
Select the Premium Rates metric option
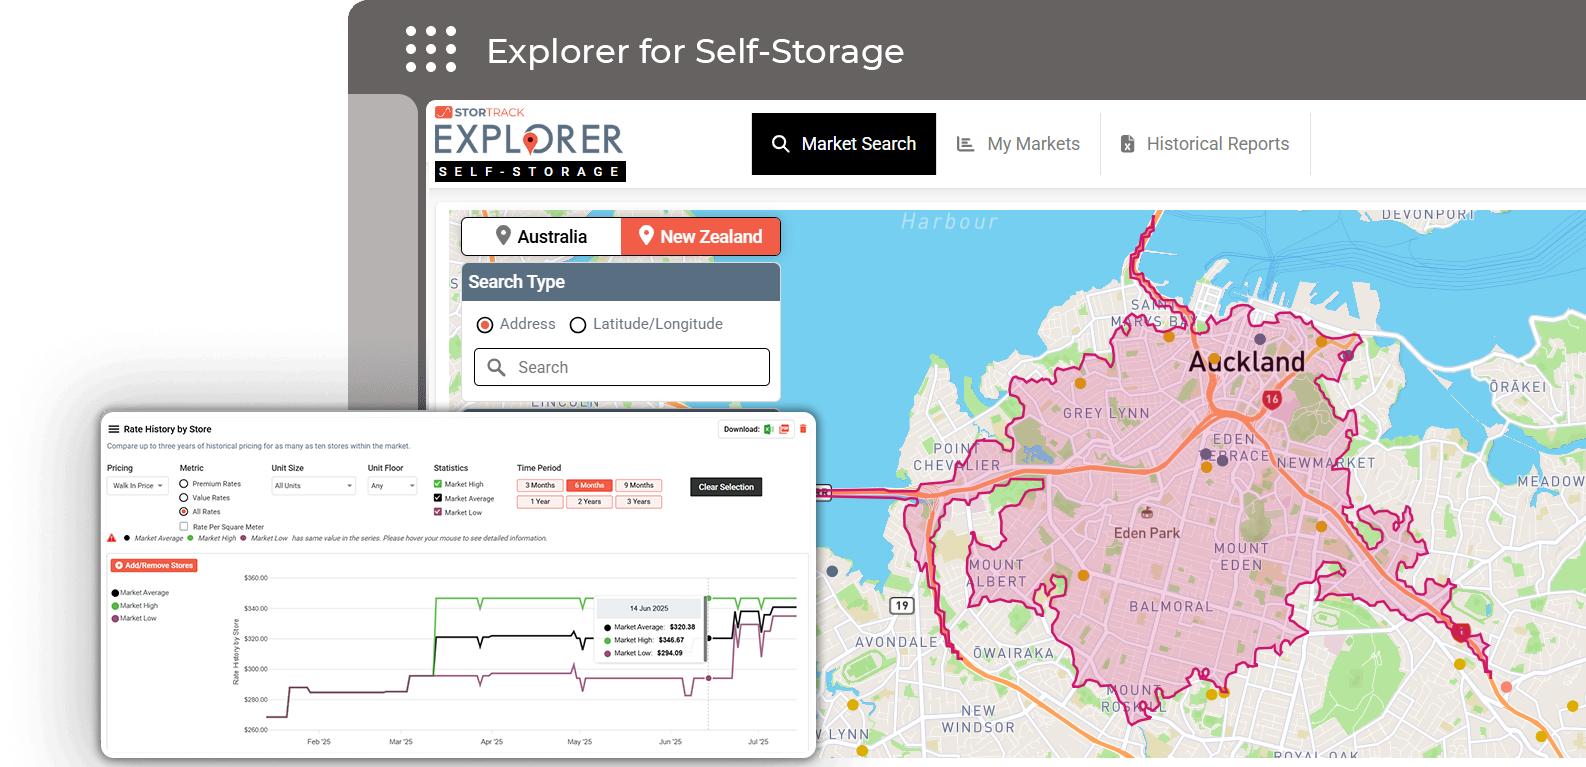tap(184, 484)
